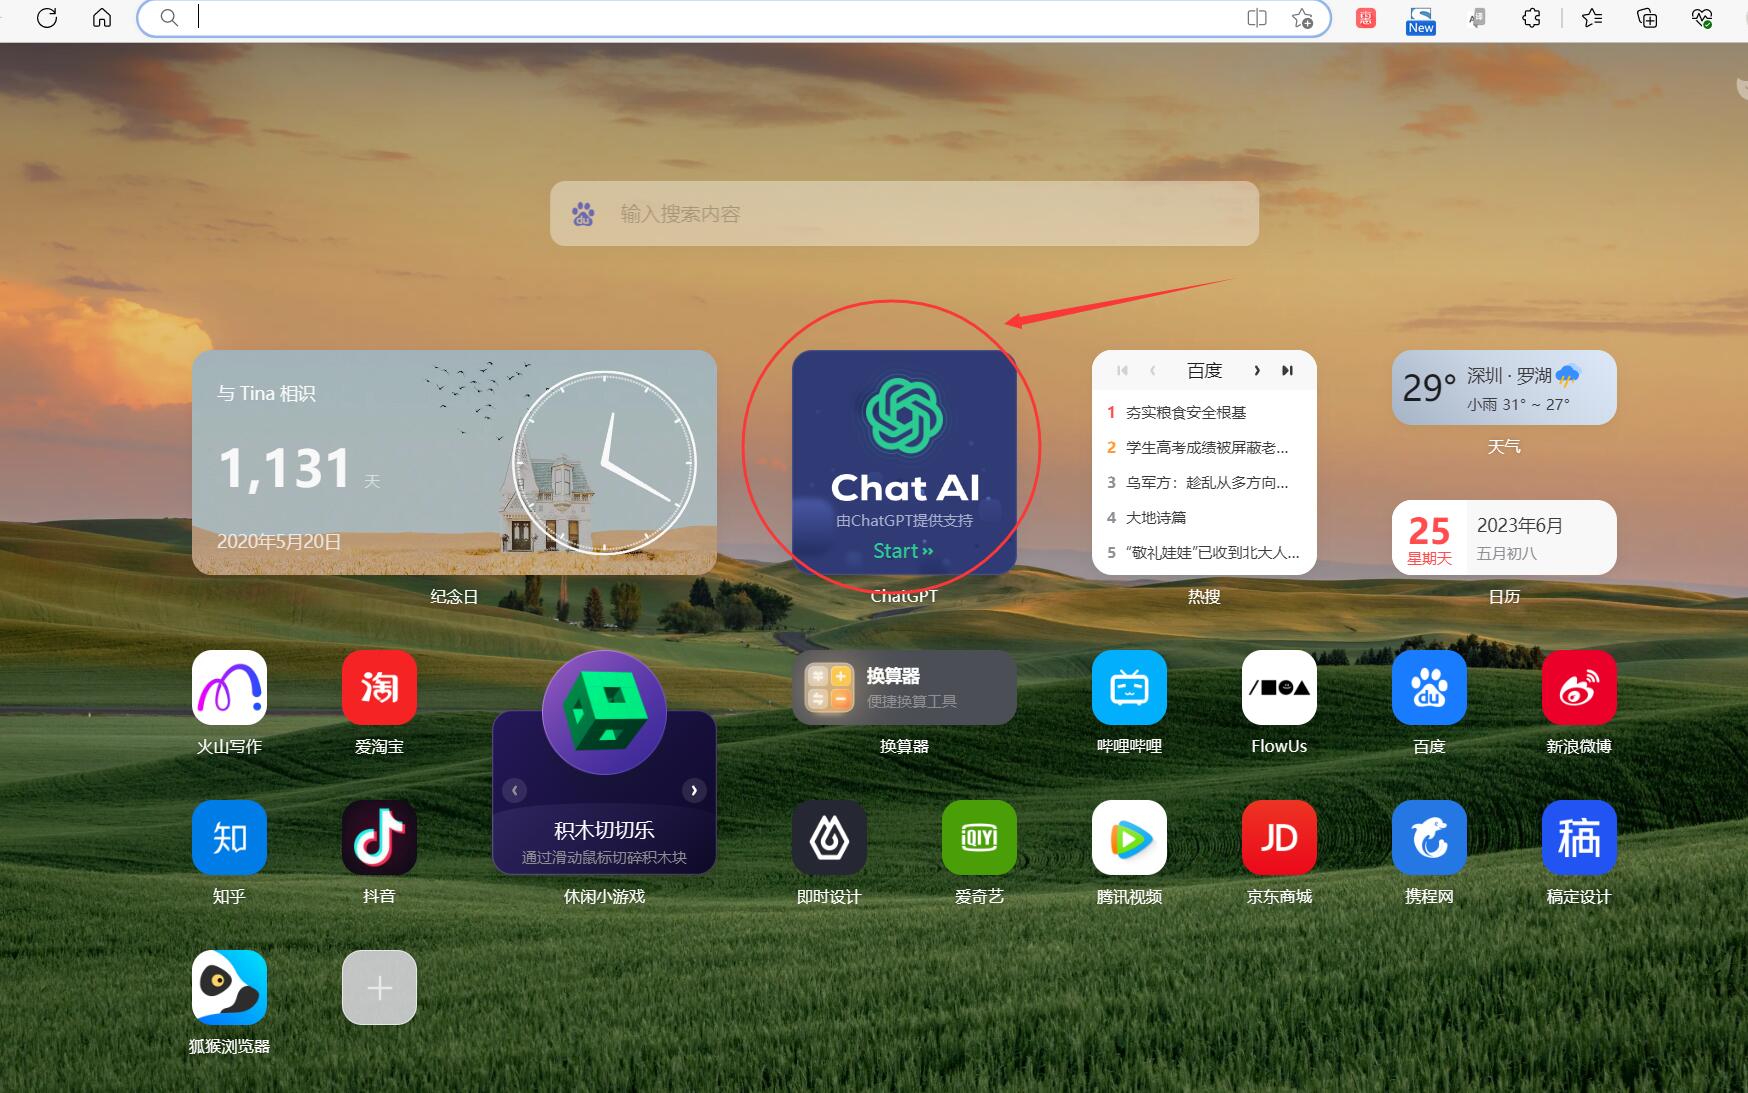Go to the next hot search source
This screenshot has width=1748, height=1093.
click(x=1257, y=370)
